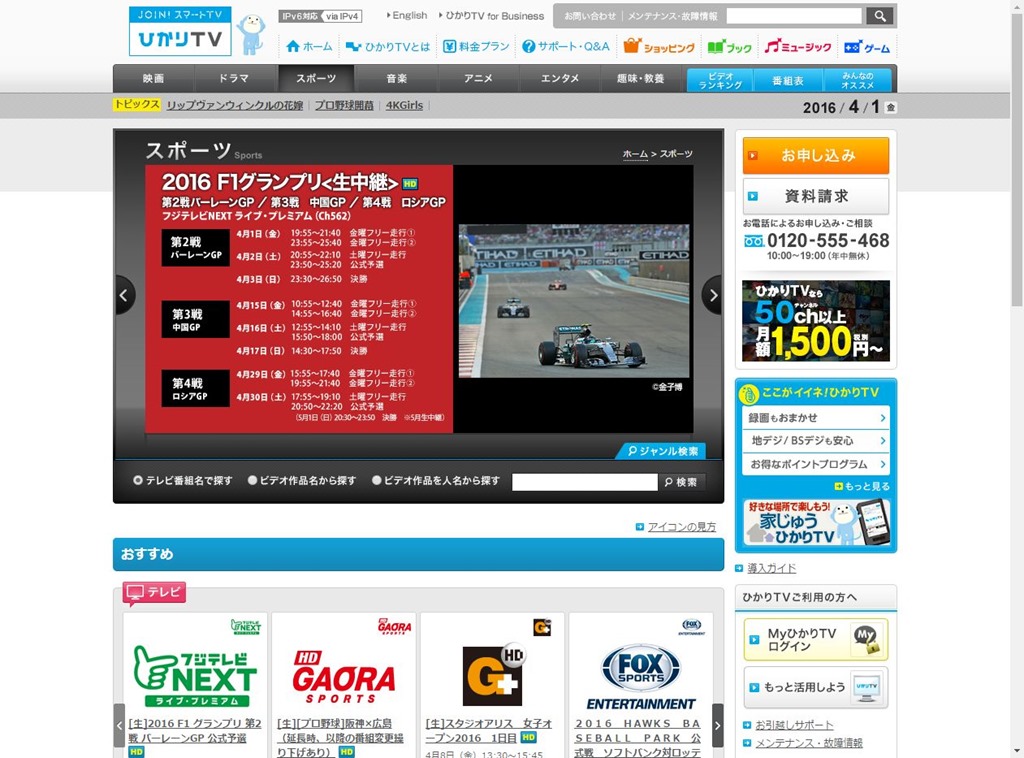This screenshot has height=758, width=1024.
Task: Open the 音楽 tab
Action: click(x=396, y=78)
